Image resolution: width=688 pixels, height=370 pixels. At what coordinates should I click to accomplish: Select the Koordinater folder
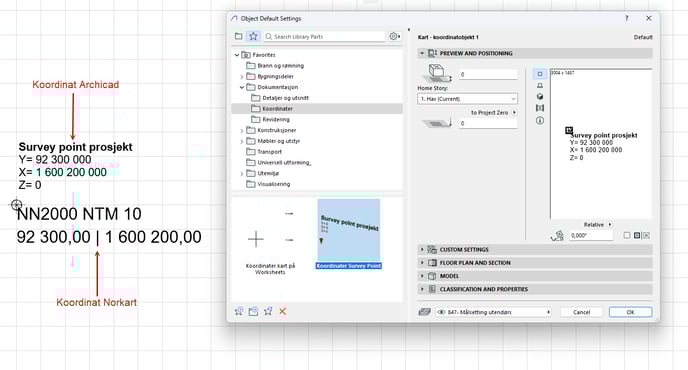pyautogui.click(x=317, y=108)
